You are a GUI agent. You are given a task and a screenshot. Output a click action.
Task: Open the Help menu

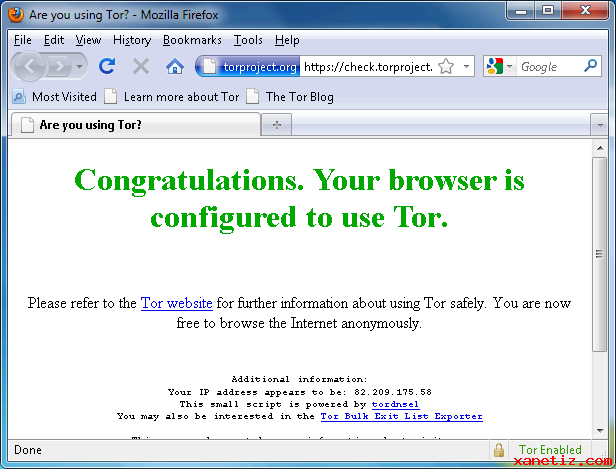[287, 40]
